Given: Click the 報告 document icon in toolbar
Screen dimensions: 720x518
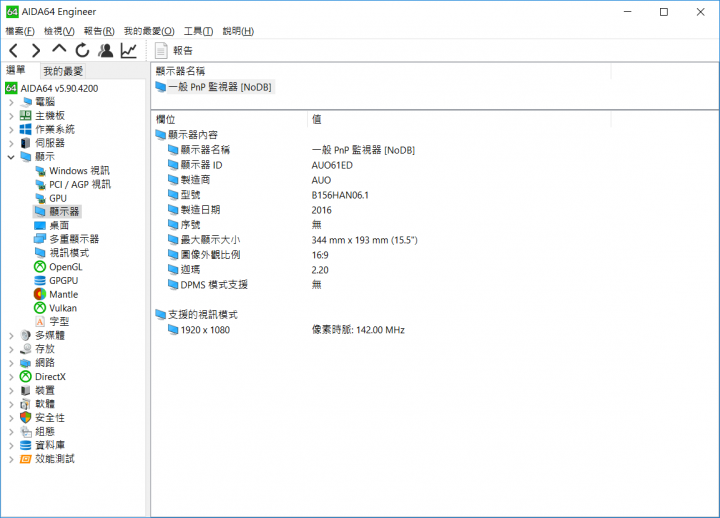Looking at the screenshot, I should click(x=161, y=51).
